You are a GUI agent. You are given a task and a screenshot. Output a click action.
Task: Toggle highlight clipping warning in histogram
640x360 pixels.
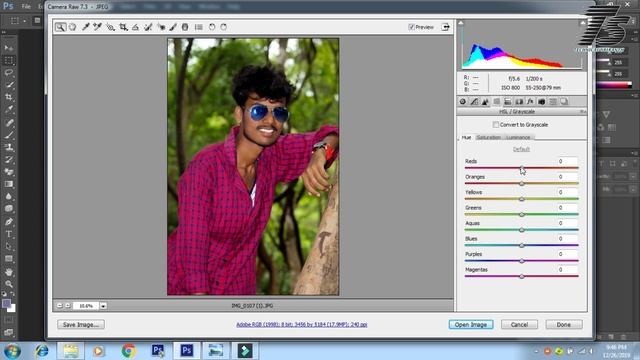tap(583, 23)
